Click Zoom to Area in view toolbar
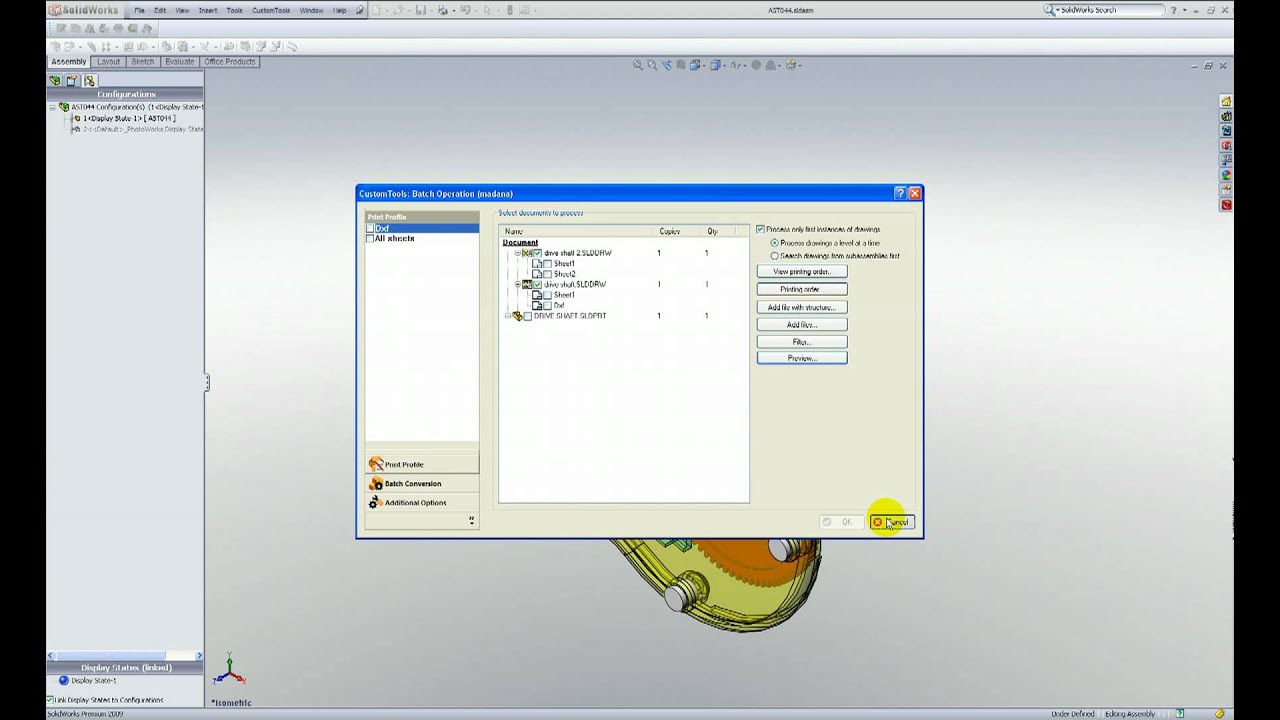 [x=652, y=65]
